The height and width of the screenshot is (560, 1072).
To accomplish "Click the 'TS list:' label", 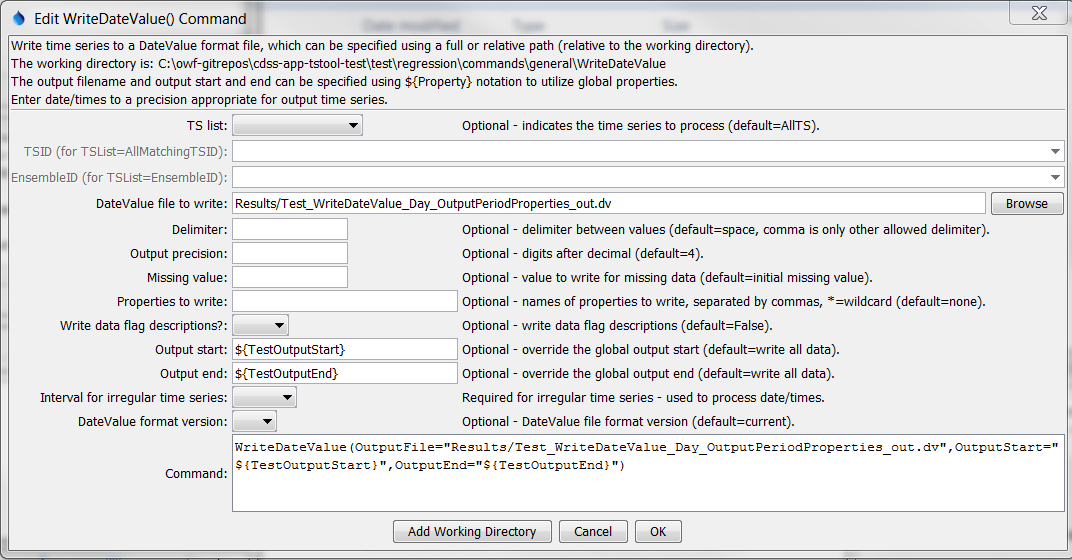I will tap(207, 126).
